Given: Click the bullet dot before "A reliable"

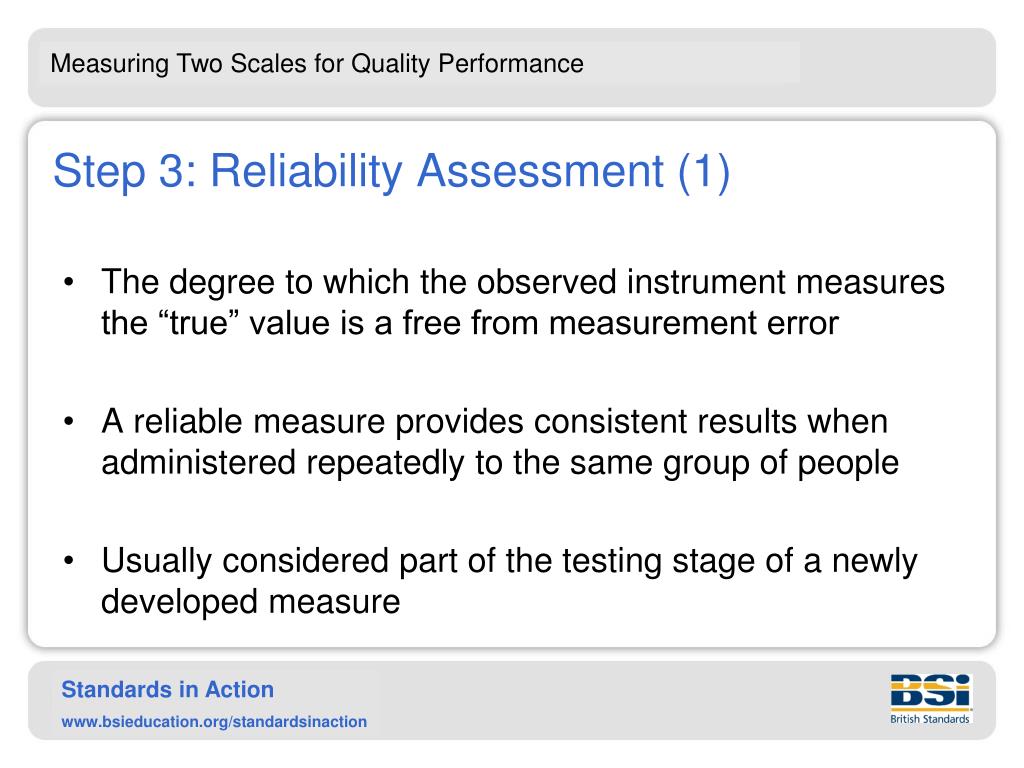Looking at the screenshot, I should [69, 421].
